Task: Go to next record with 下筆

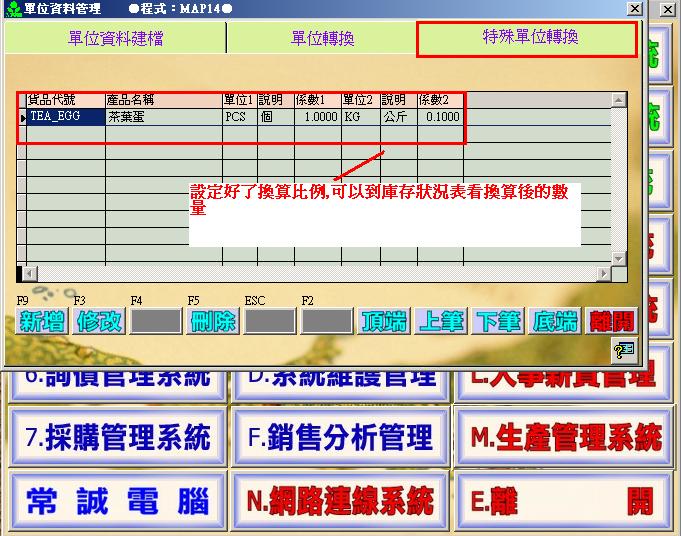Action: point(498,321)
